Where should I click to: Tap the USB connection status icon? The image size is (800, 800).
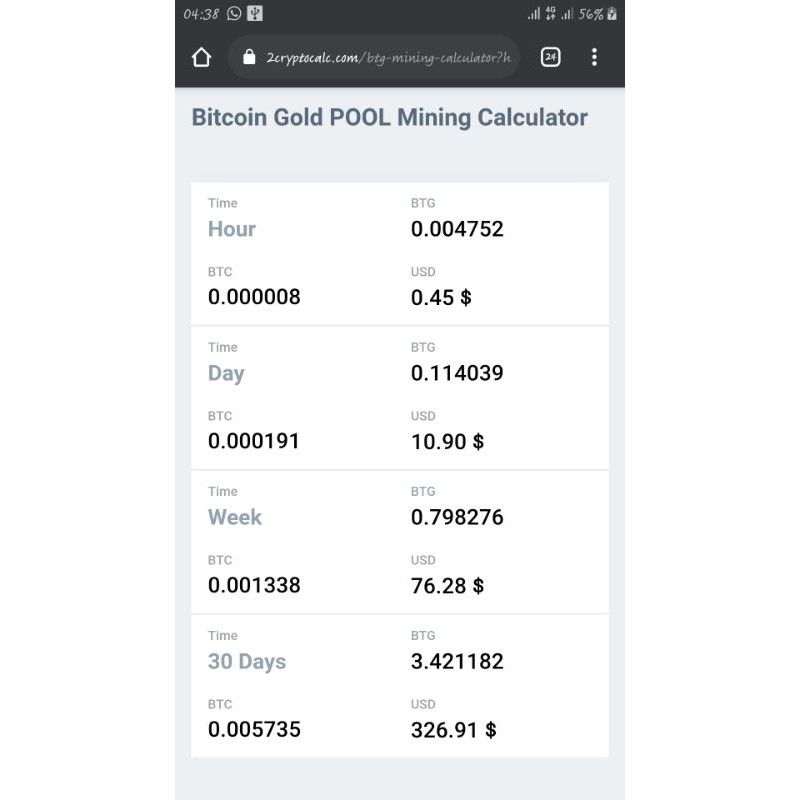click(x=255, y=14)
